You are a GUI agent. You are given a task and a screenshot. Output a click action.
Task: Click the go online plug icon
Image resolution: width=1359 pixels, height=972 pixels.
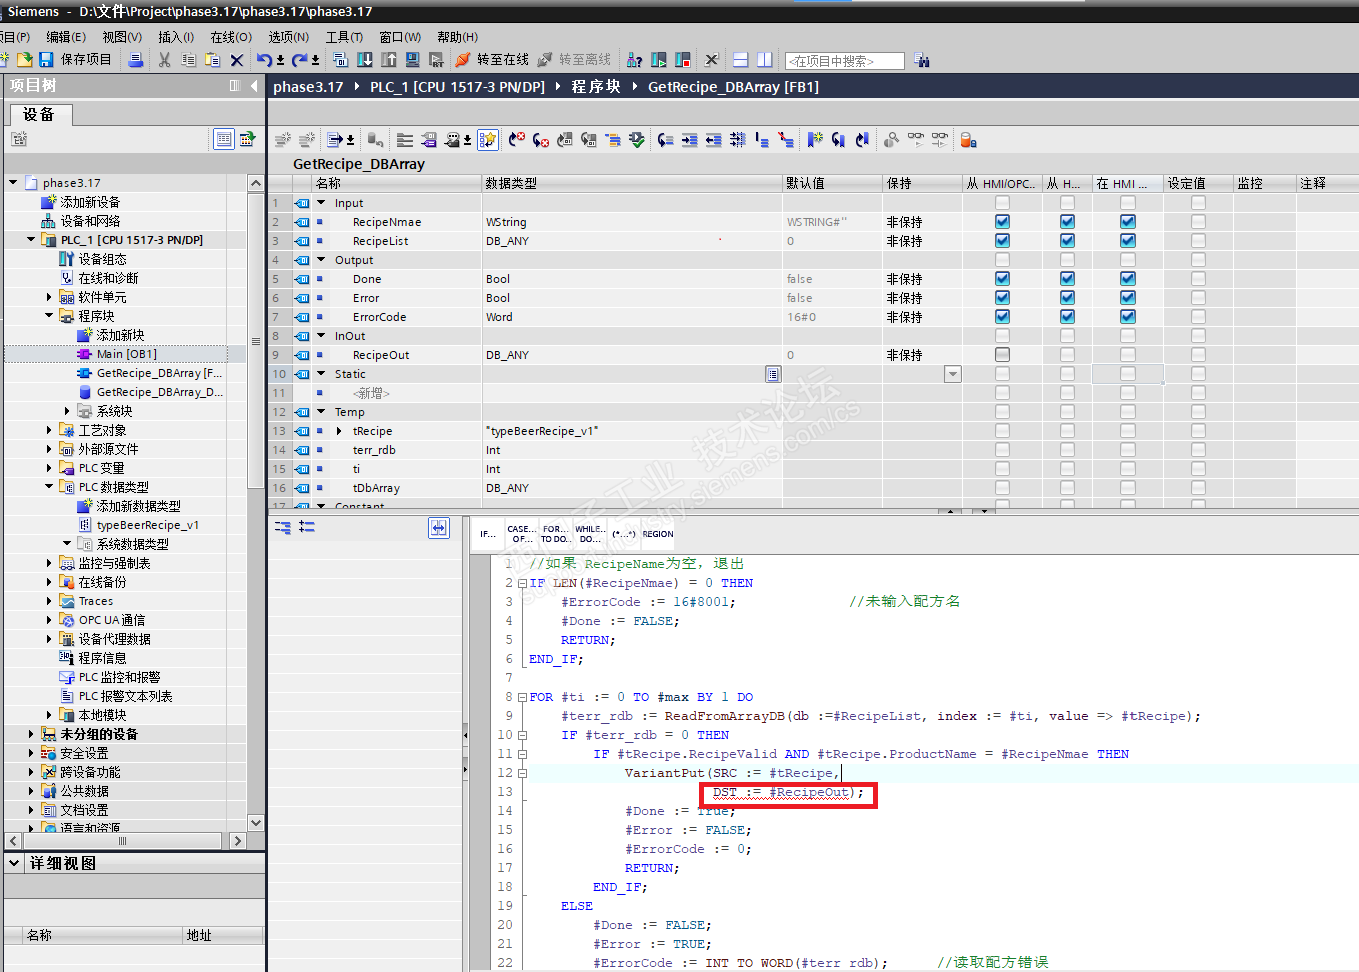point(464,60)
